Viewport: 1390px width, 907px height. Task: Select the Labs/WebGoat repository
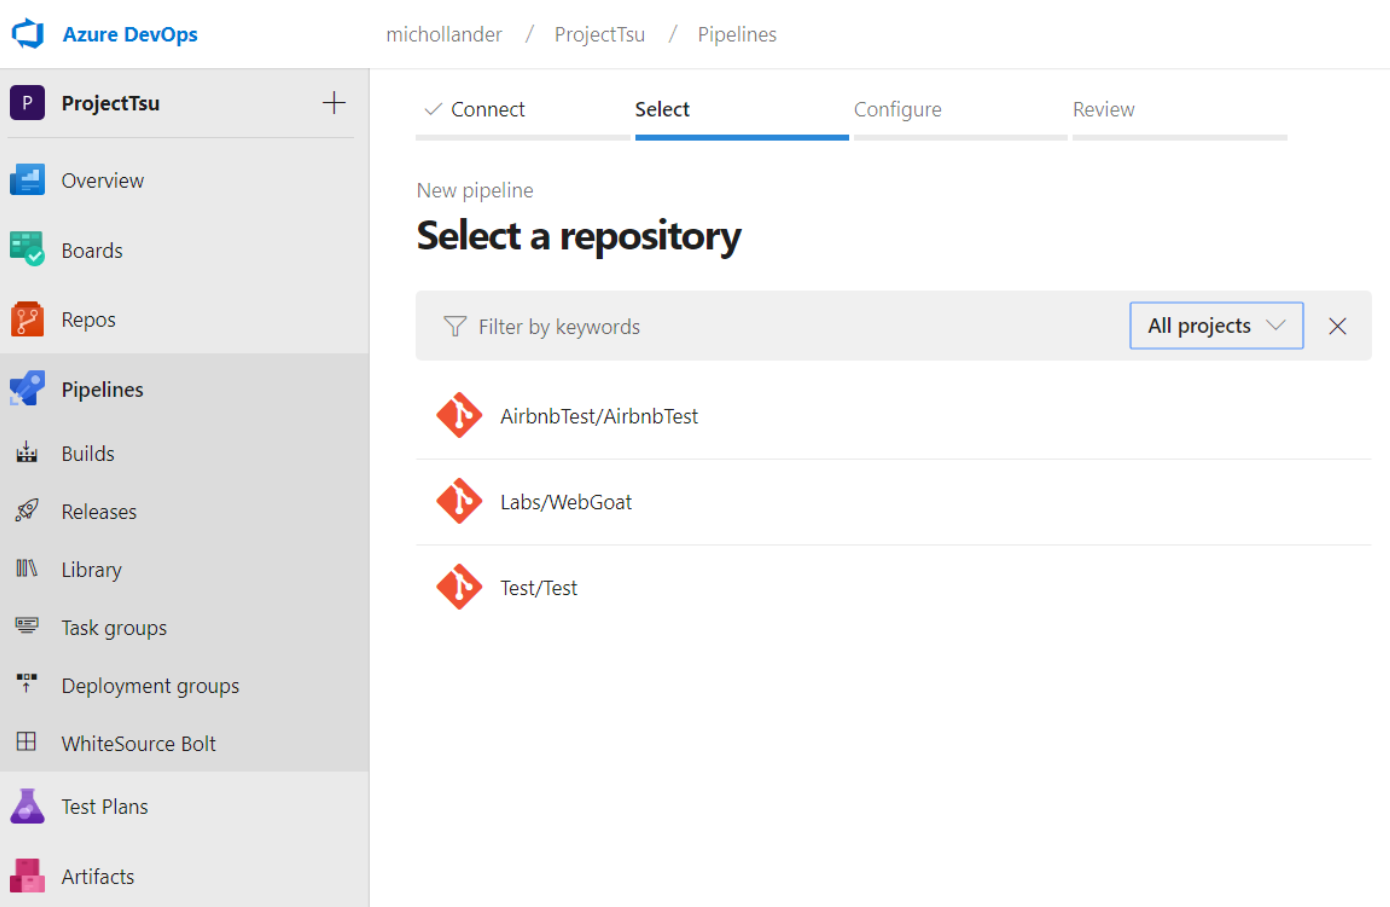(x=566, y=501)
